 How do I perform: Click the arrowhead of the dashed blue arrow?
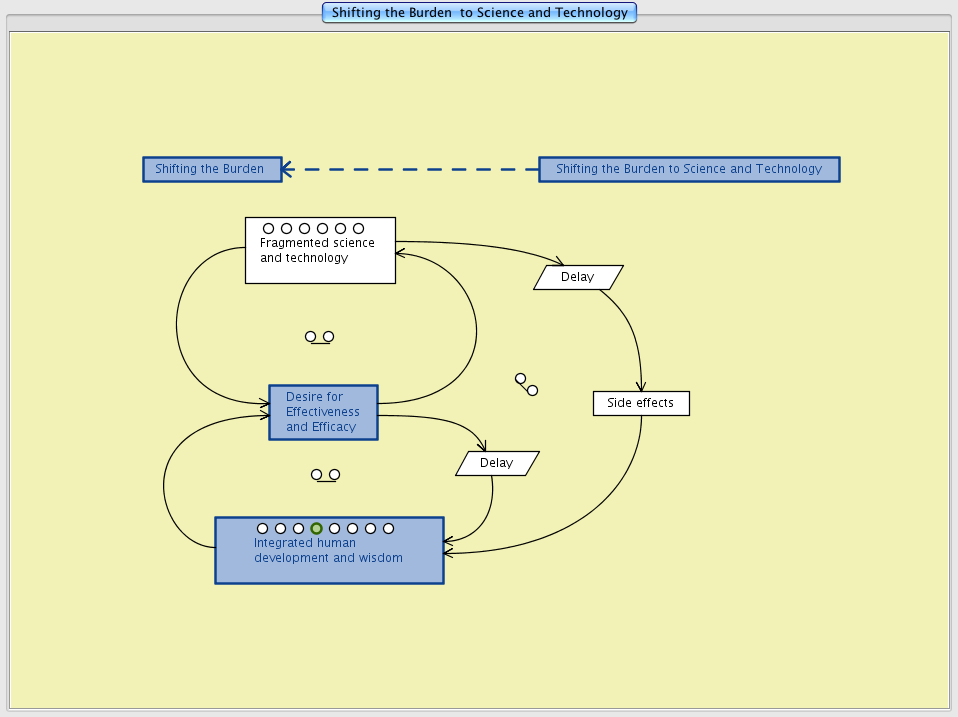[287, 169]
